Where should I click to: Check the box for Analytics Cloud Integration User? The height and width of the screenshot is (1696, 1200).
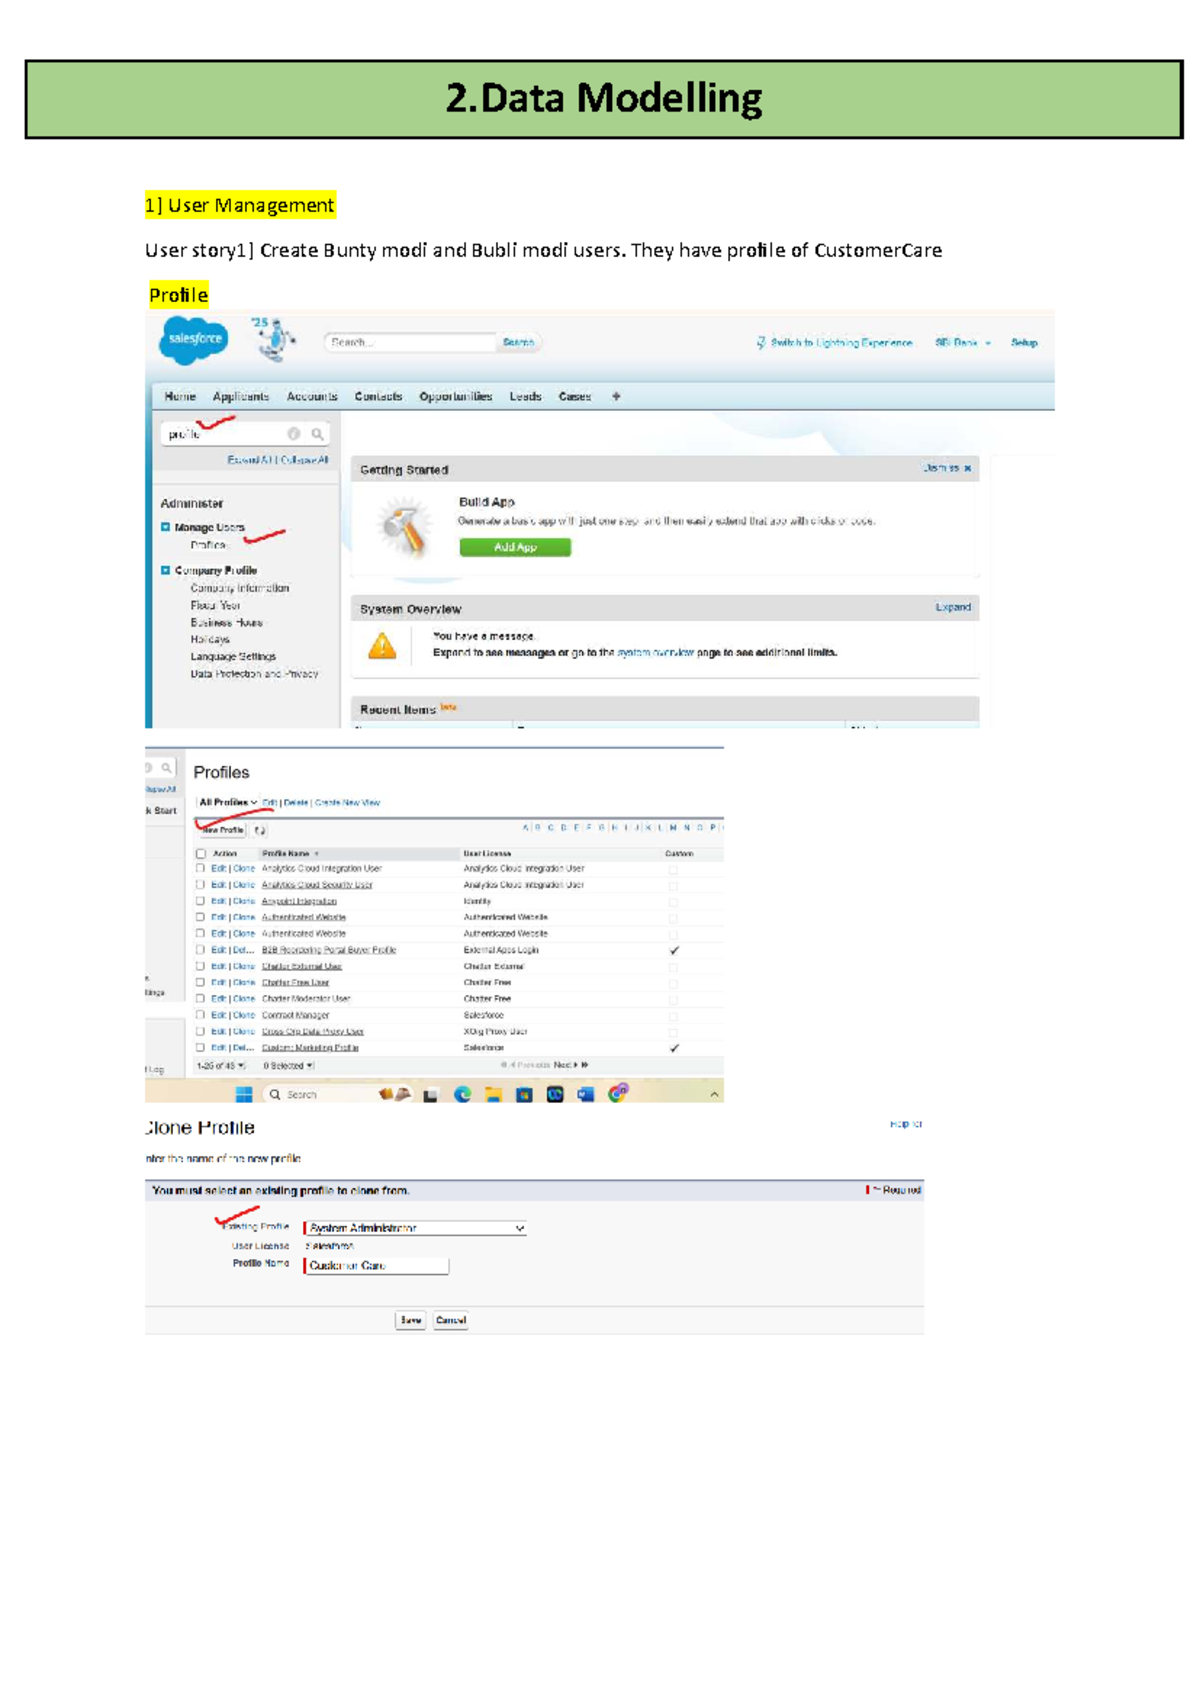point(200,869)
